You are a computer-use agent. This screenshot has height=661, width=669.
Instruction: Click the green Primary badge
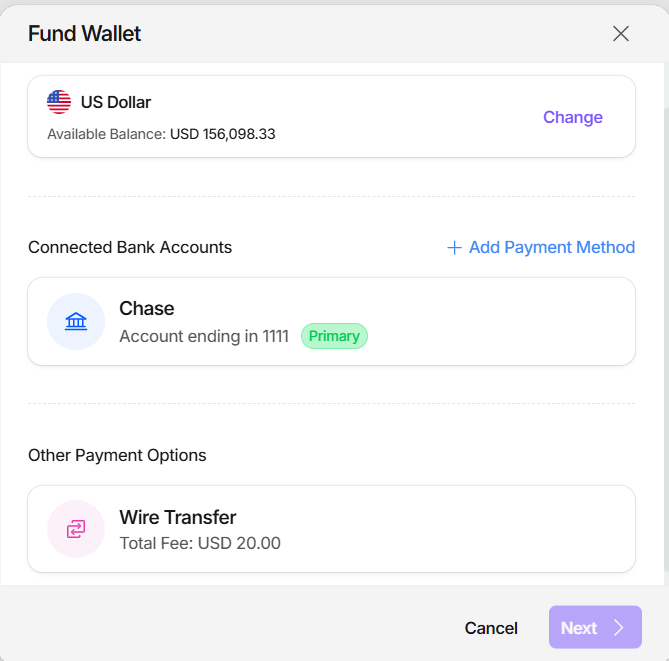coord(334,336)
